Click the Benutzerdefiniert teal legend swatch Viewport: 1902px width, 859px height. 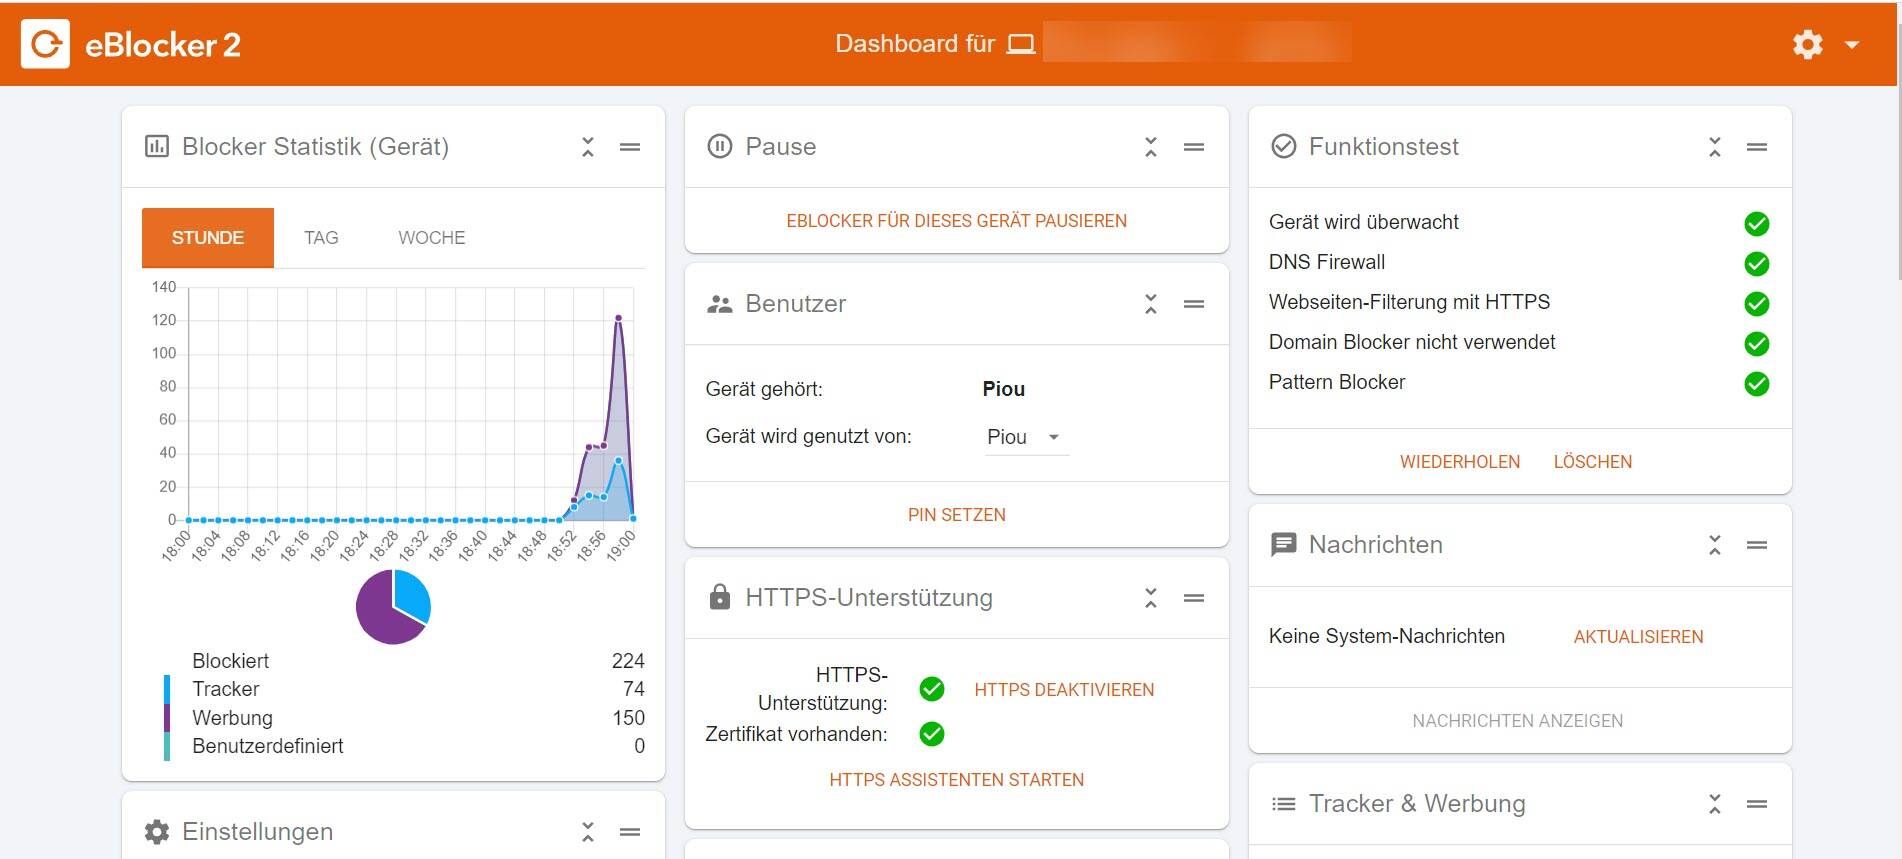click(167, 746)
